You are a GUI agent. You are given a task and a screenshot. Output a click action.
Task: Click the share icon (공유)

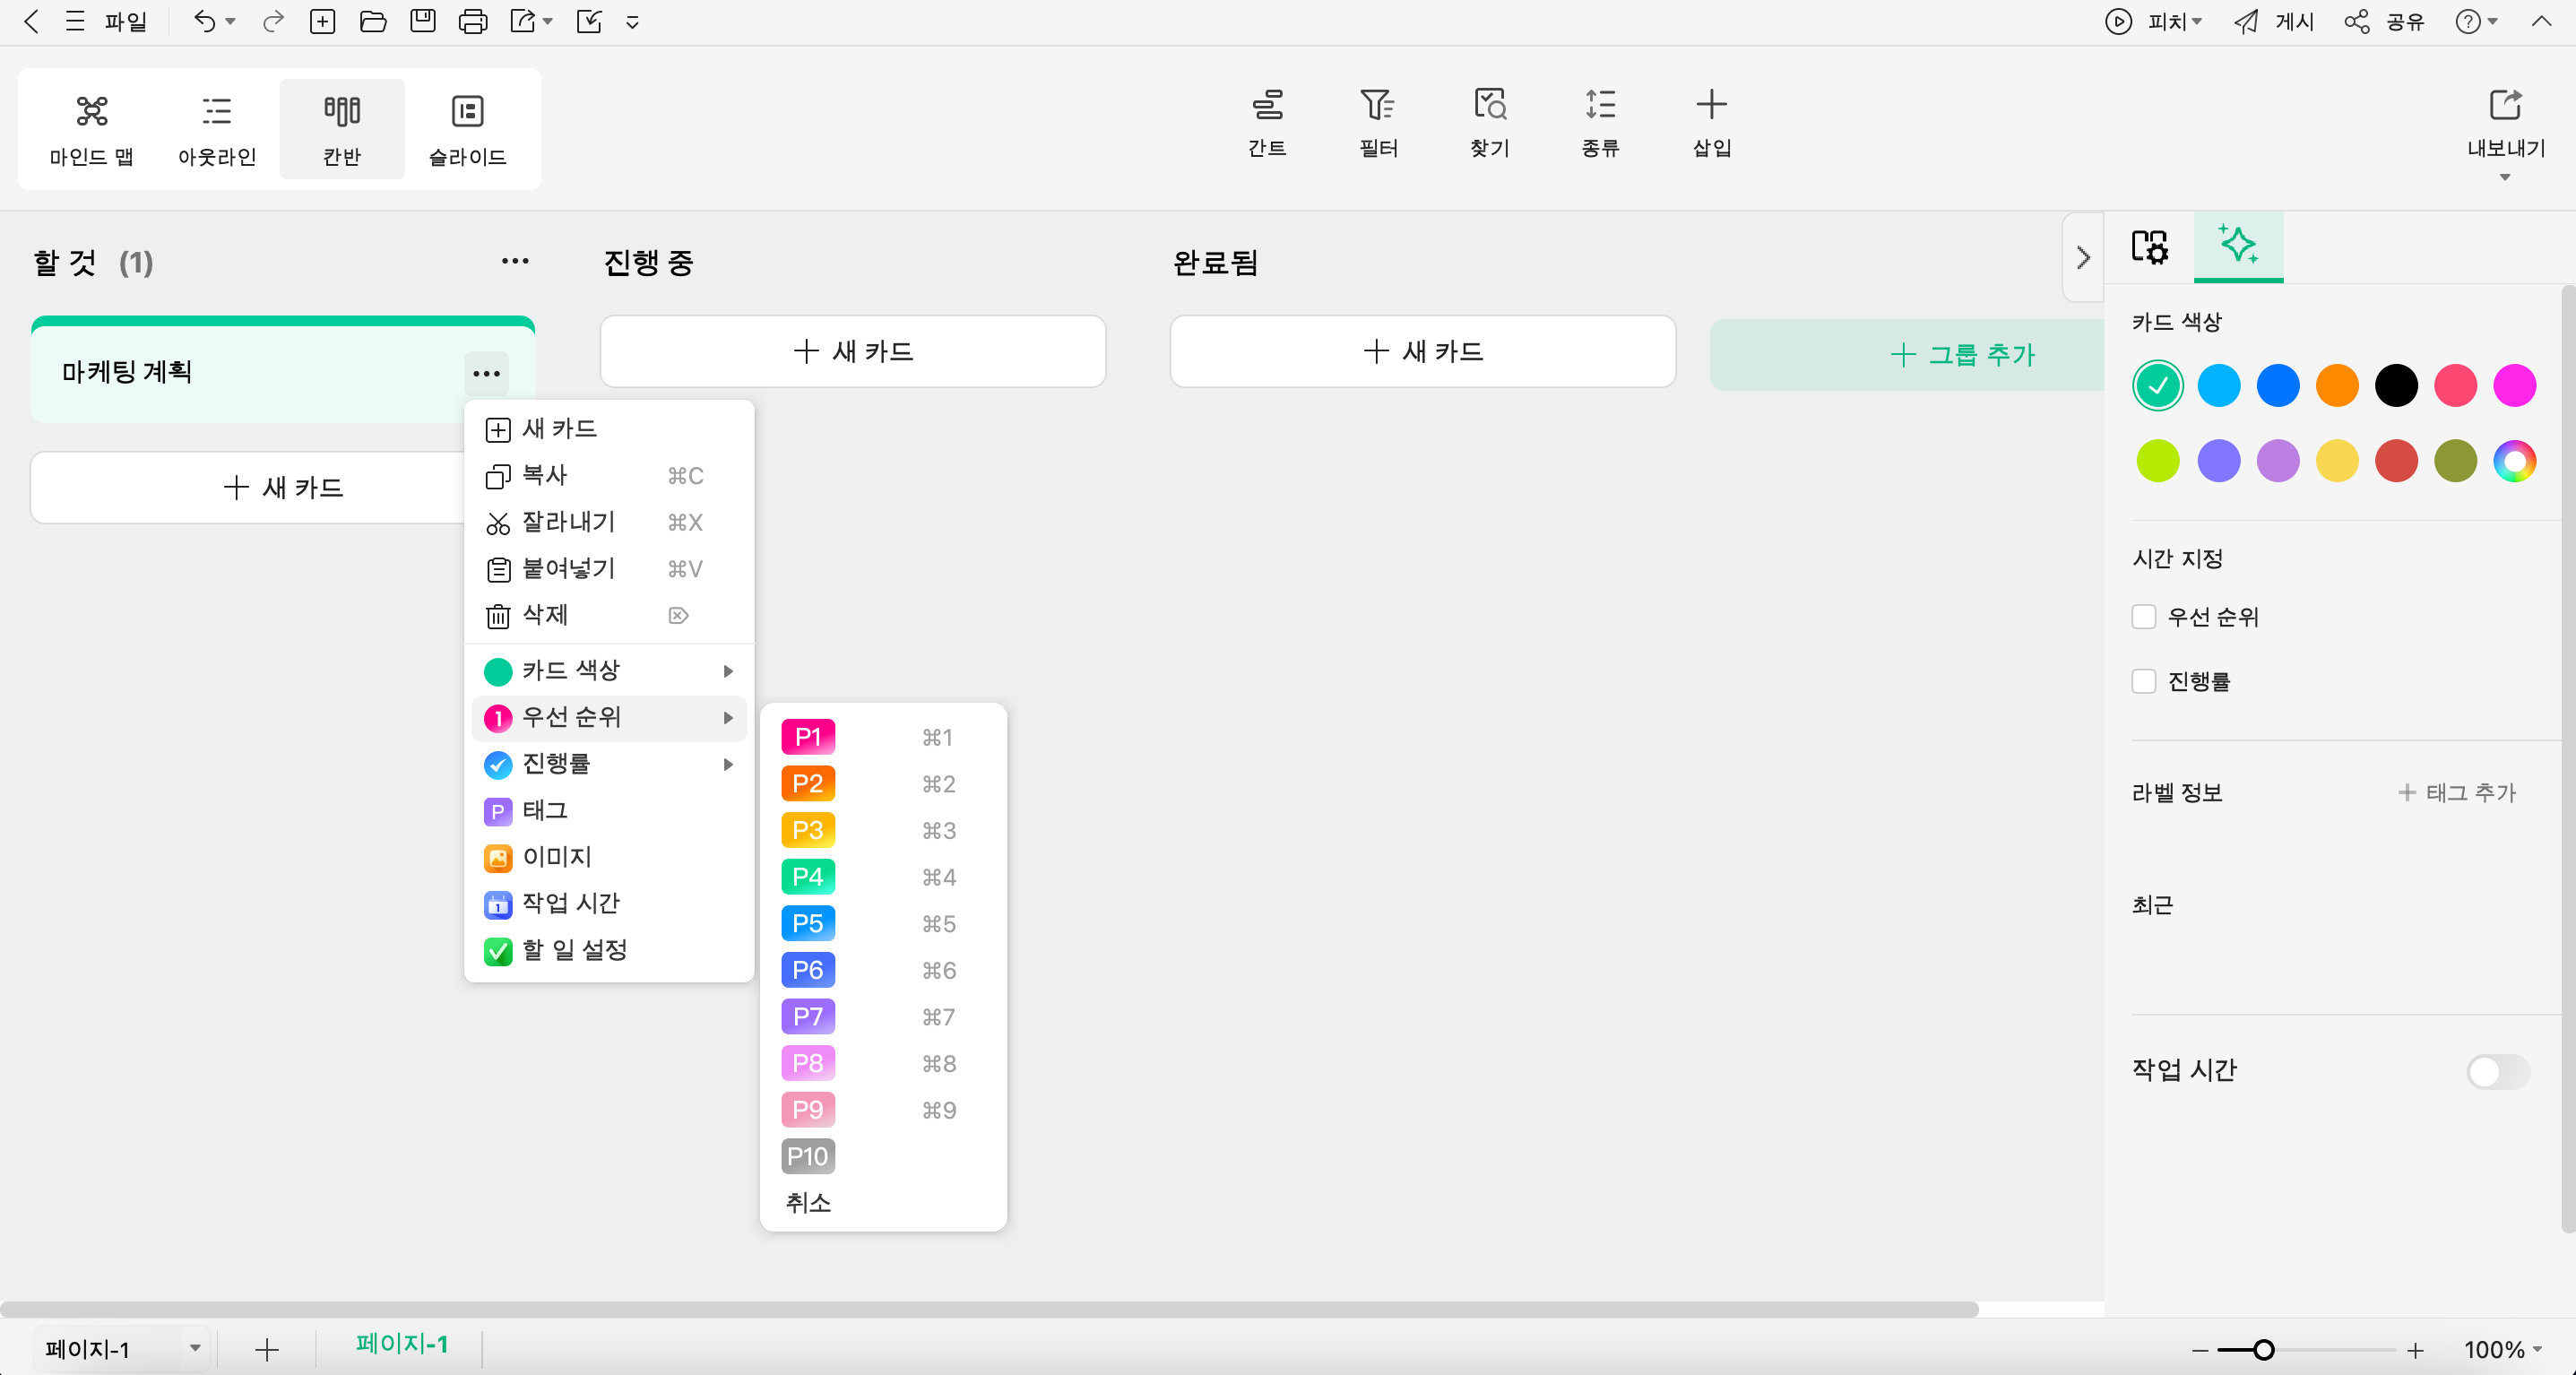(x=2356, y=21)
